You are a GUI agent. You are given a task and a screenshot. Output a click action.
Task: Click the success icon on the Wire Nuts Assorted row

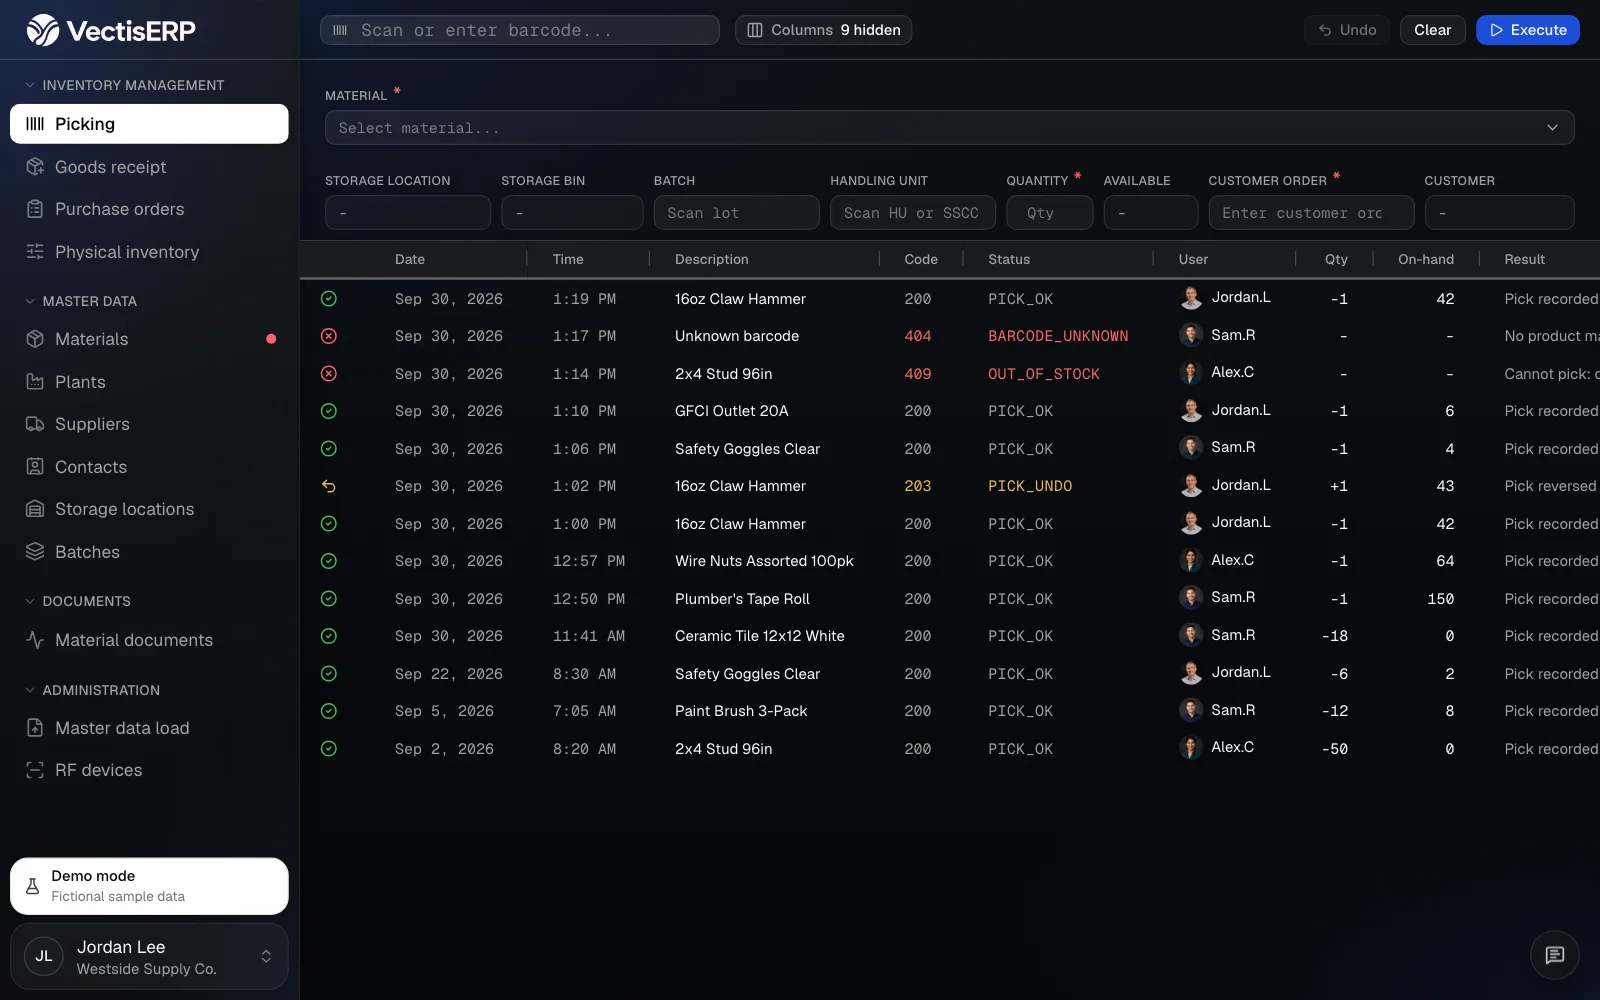click(328, 561)
